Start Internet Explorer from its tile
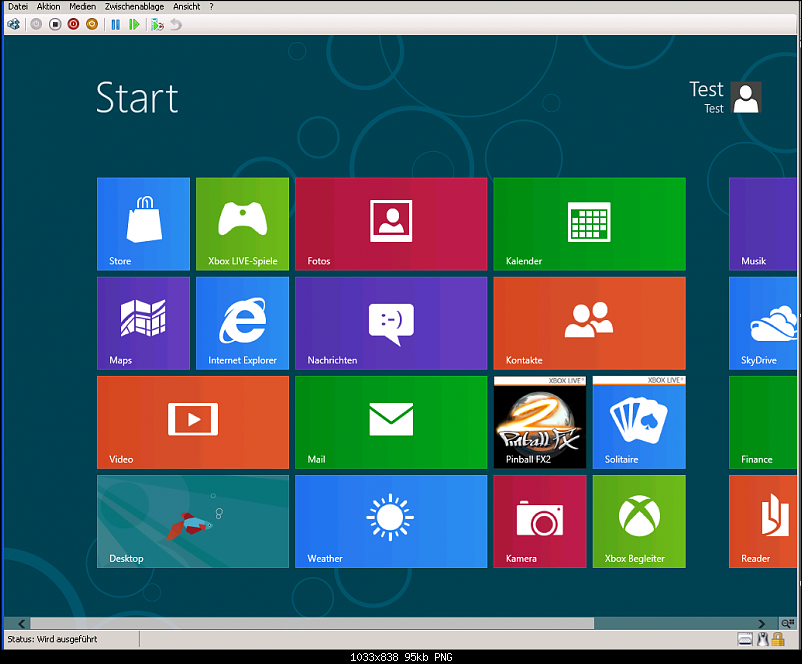Screen dimensions: 802x664 pyautogui.click(x=242, y=323)
